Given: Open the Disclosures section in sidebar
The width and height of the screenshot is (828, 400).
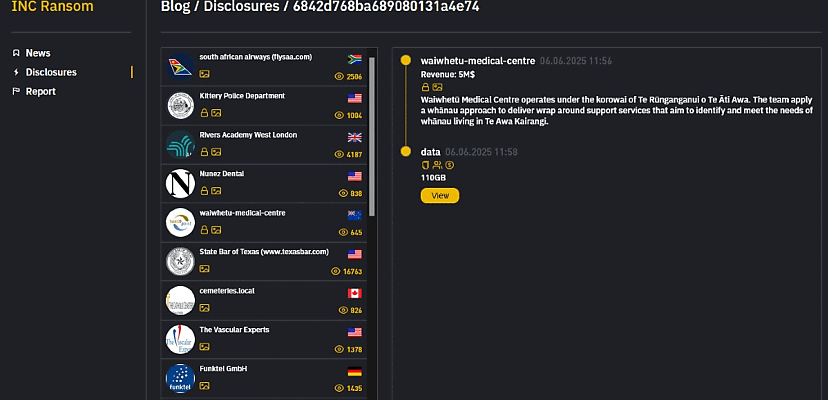Looking at the screenshot, I should (51, 72).
